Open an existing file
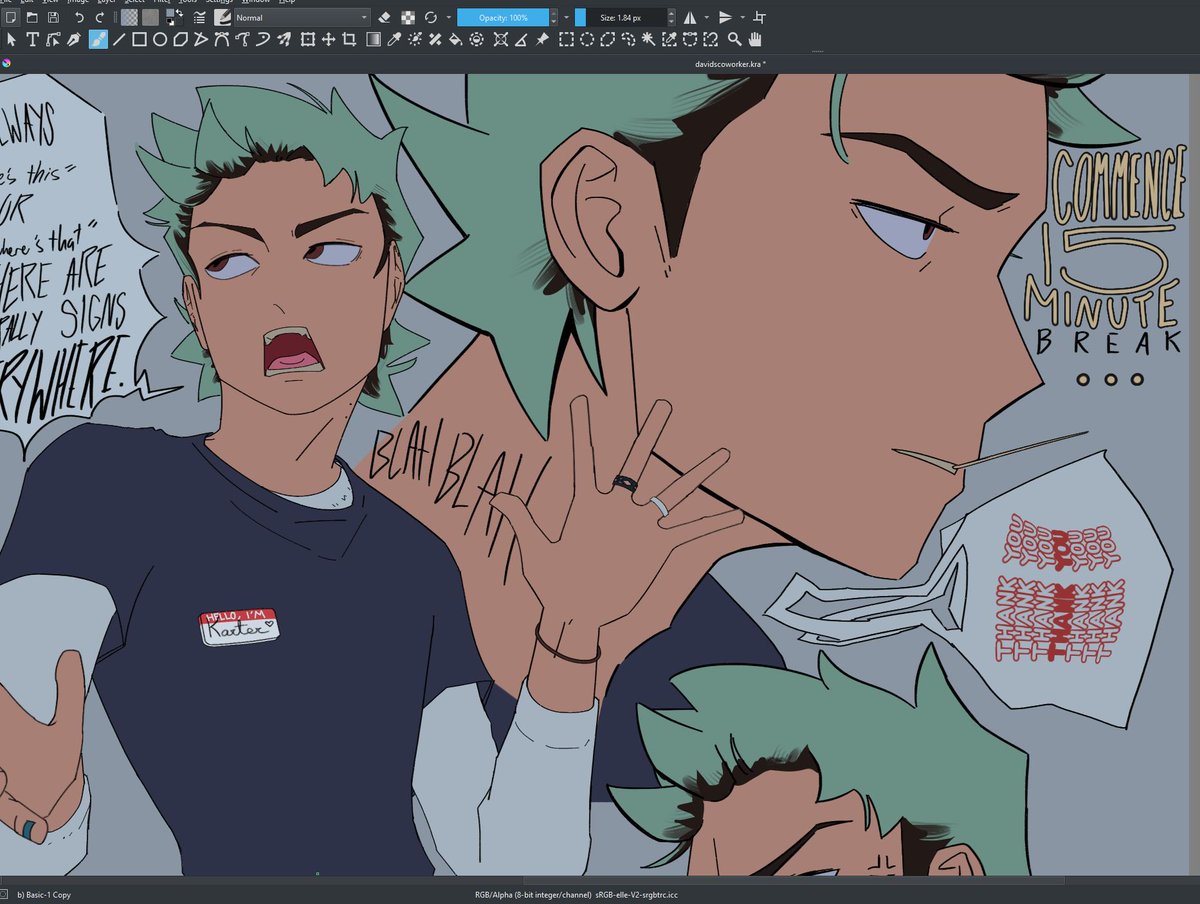The height and width of the screenshot is (904, 1200). point(32,17)
